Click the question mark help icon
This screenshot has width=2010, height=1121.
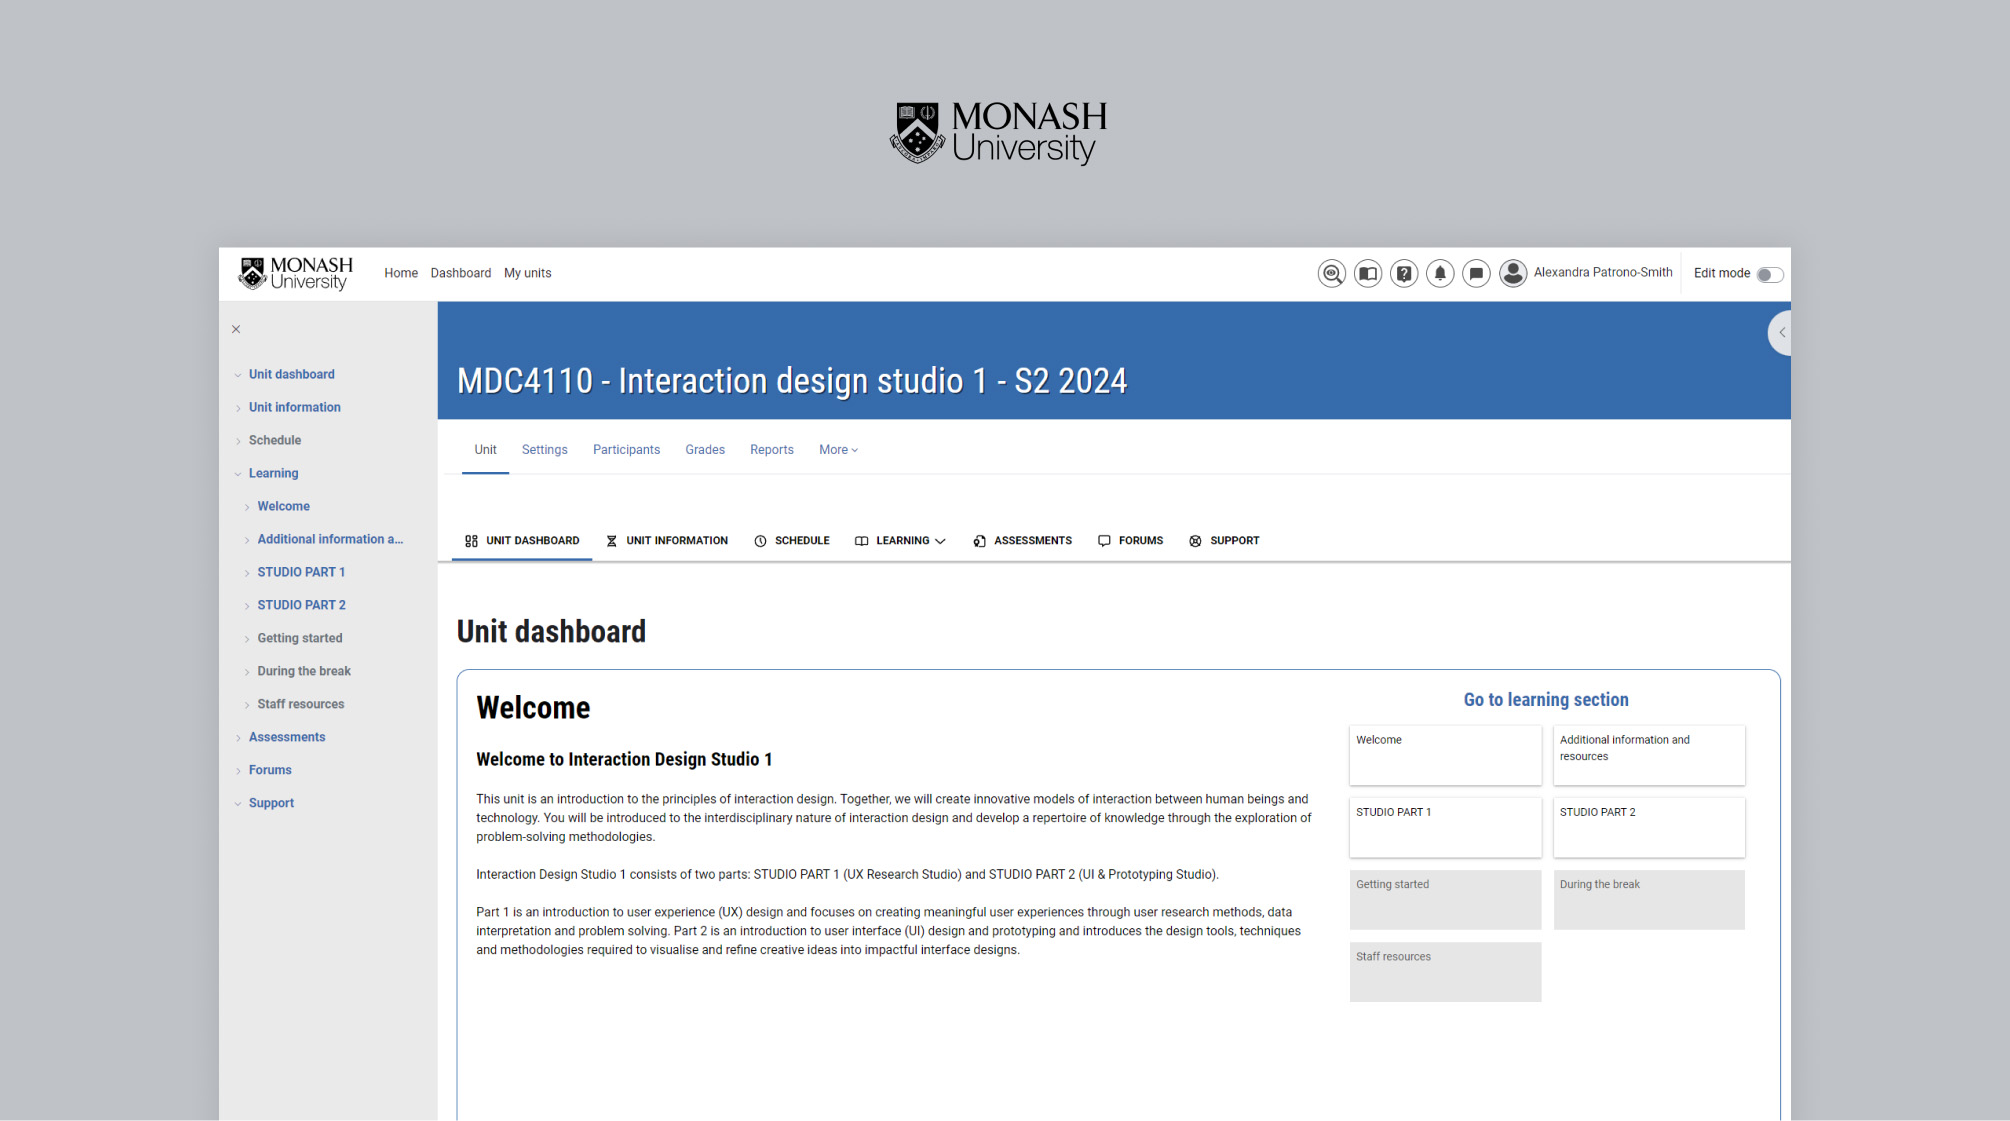pos(1403,273)
